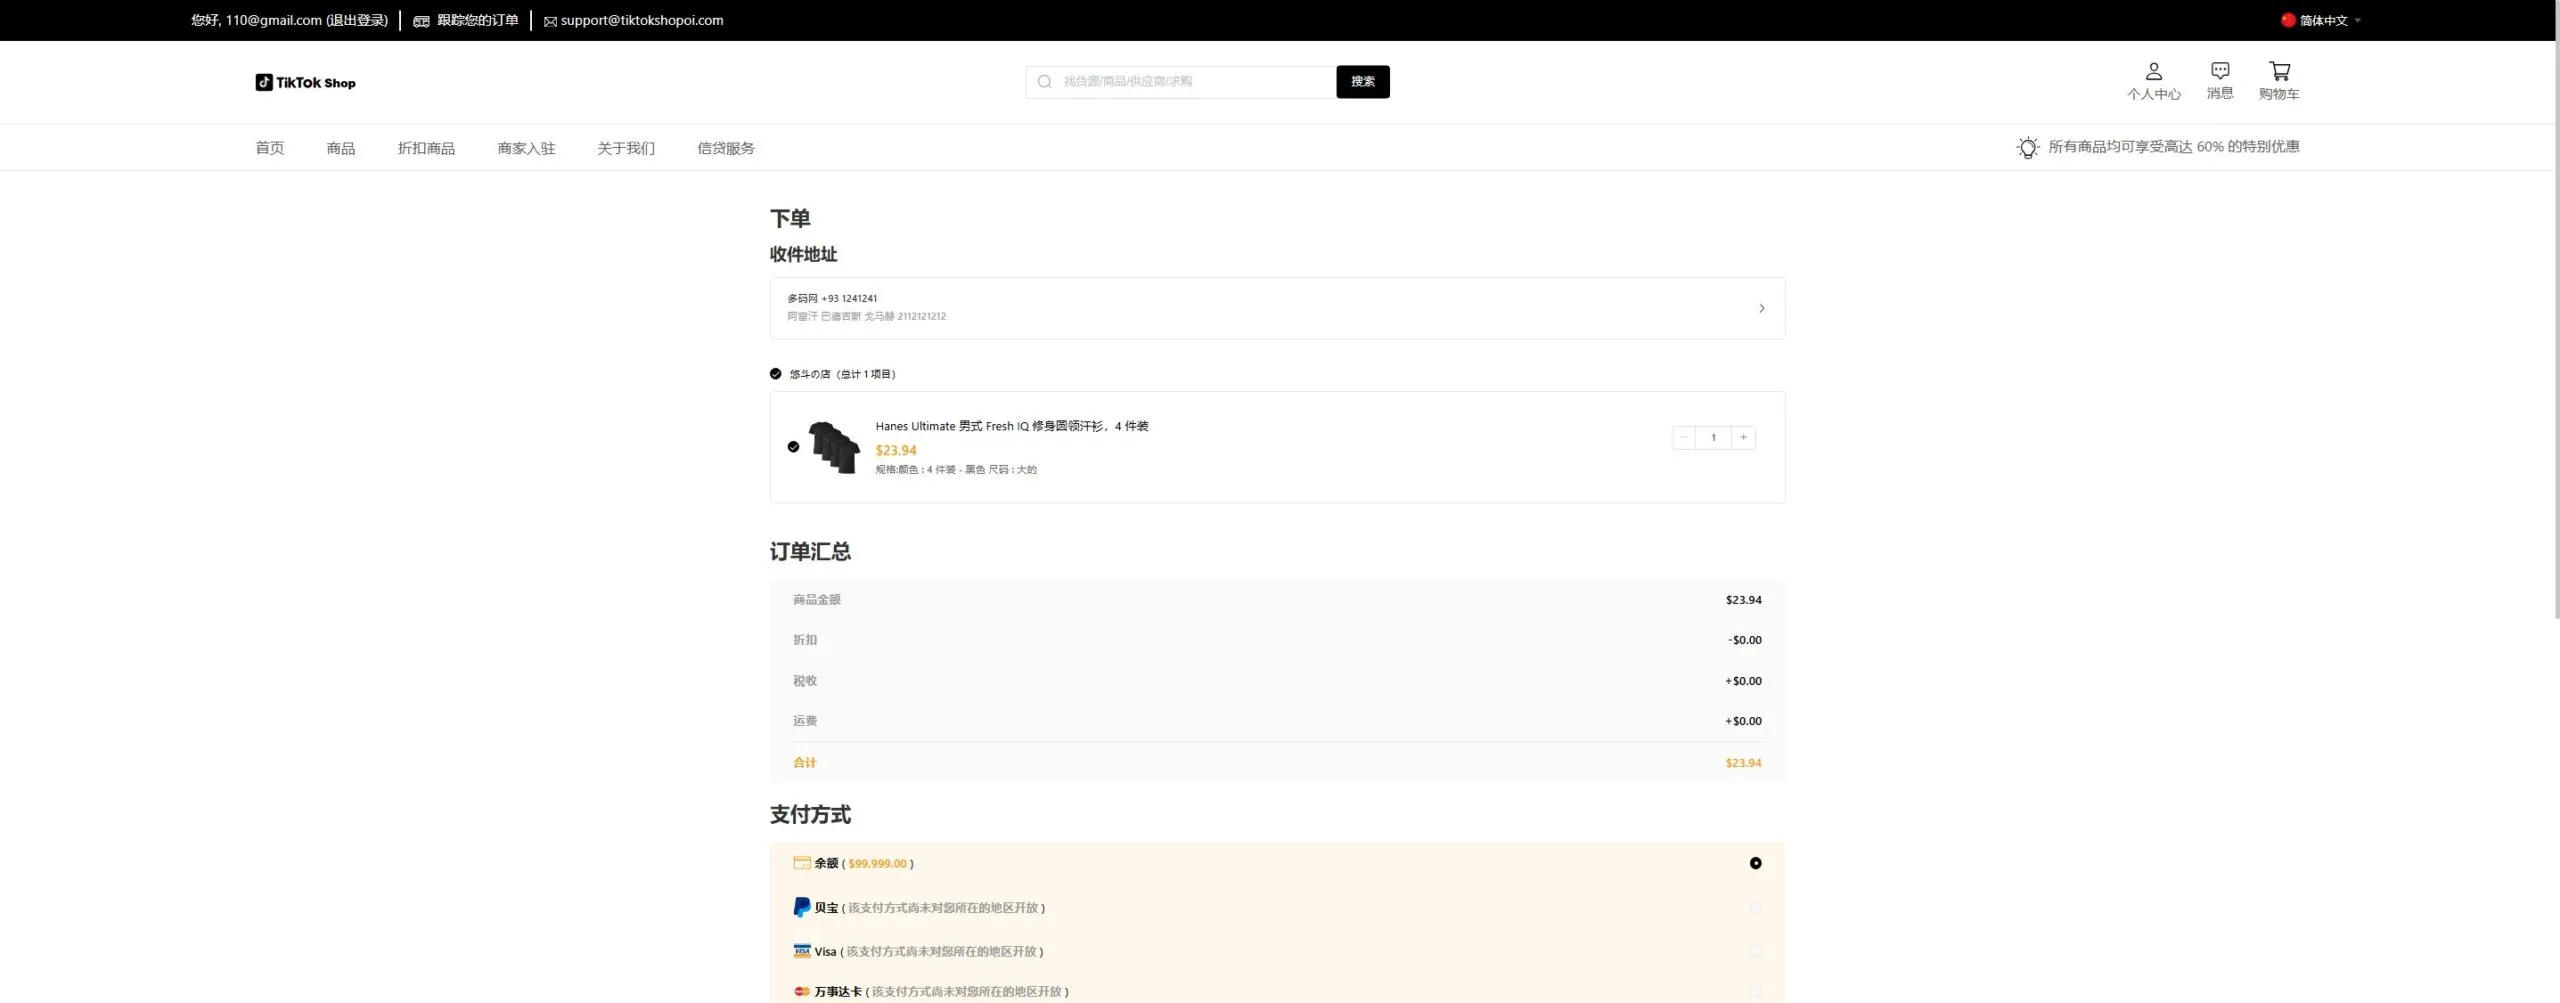Click the Hanes Ultimate product title
The image size is (2560, 1003).
[1012, 426]
